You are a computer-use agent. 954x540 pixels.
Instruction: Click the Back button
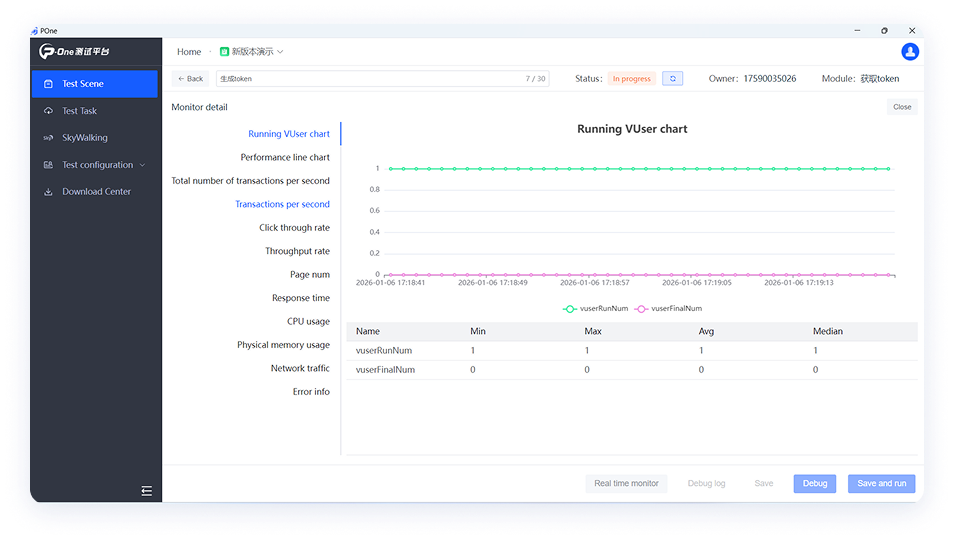pos(190,79)
